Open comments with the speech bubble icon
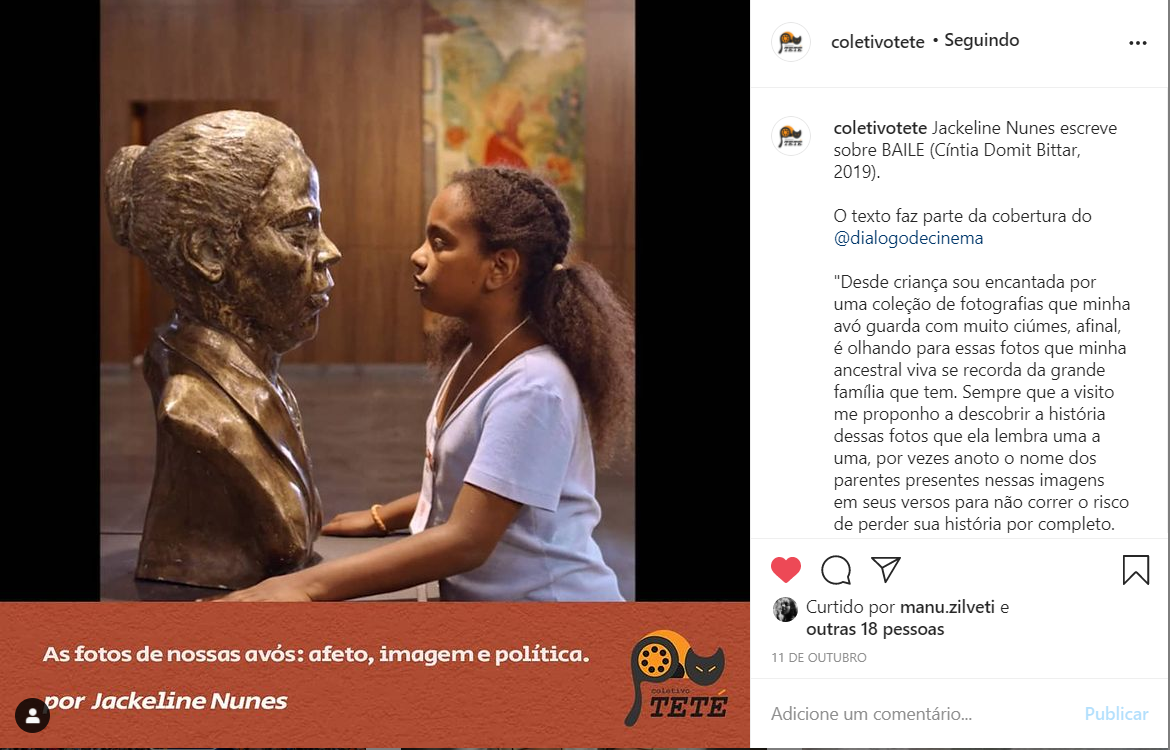1170x750 pixels. [x=836, y=570]
